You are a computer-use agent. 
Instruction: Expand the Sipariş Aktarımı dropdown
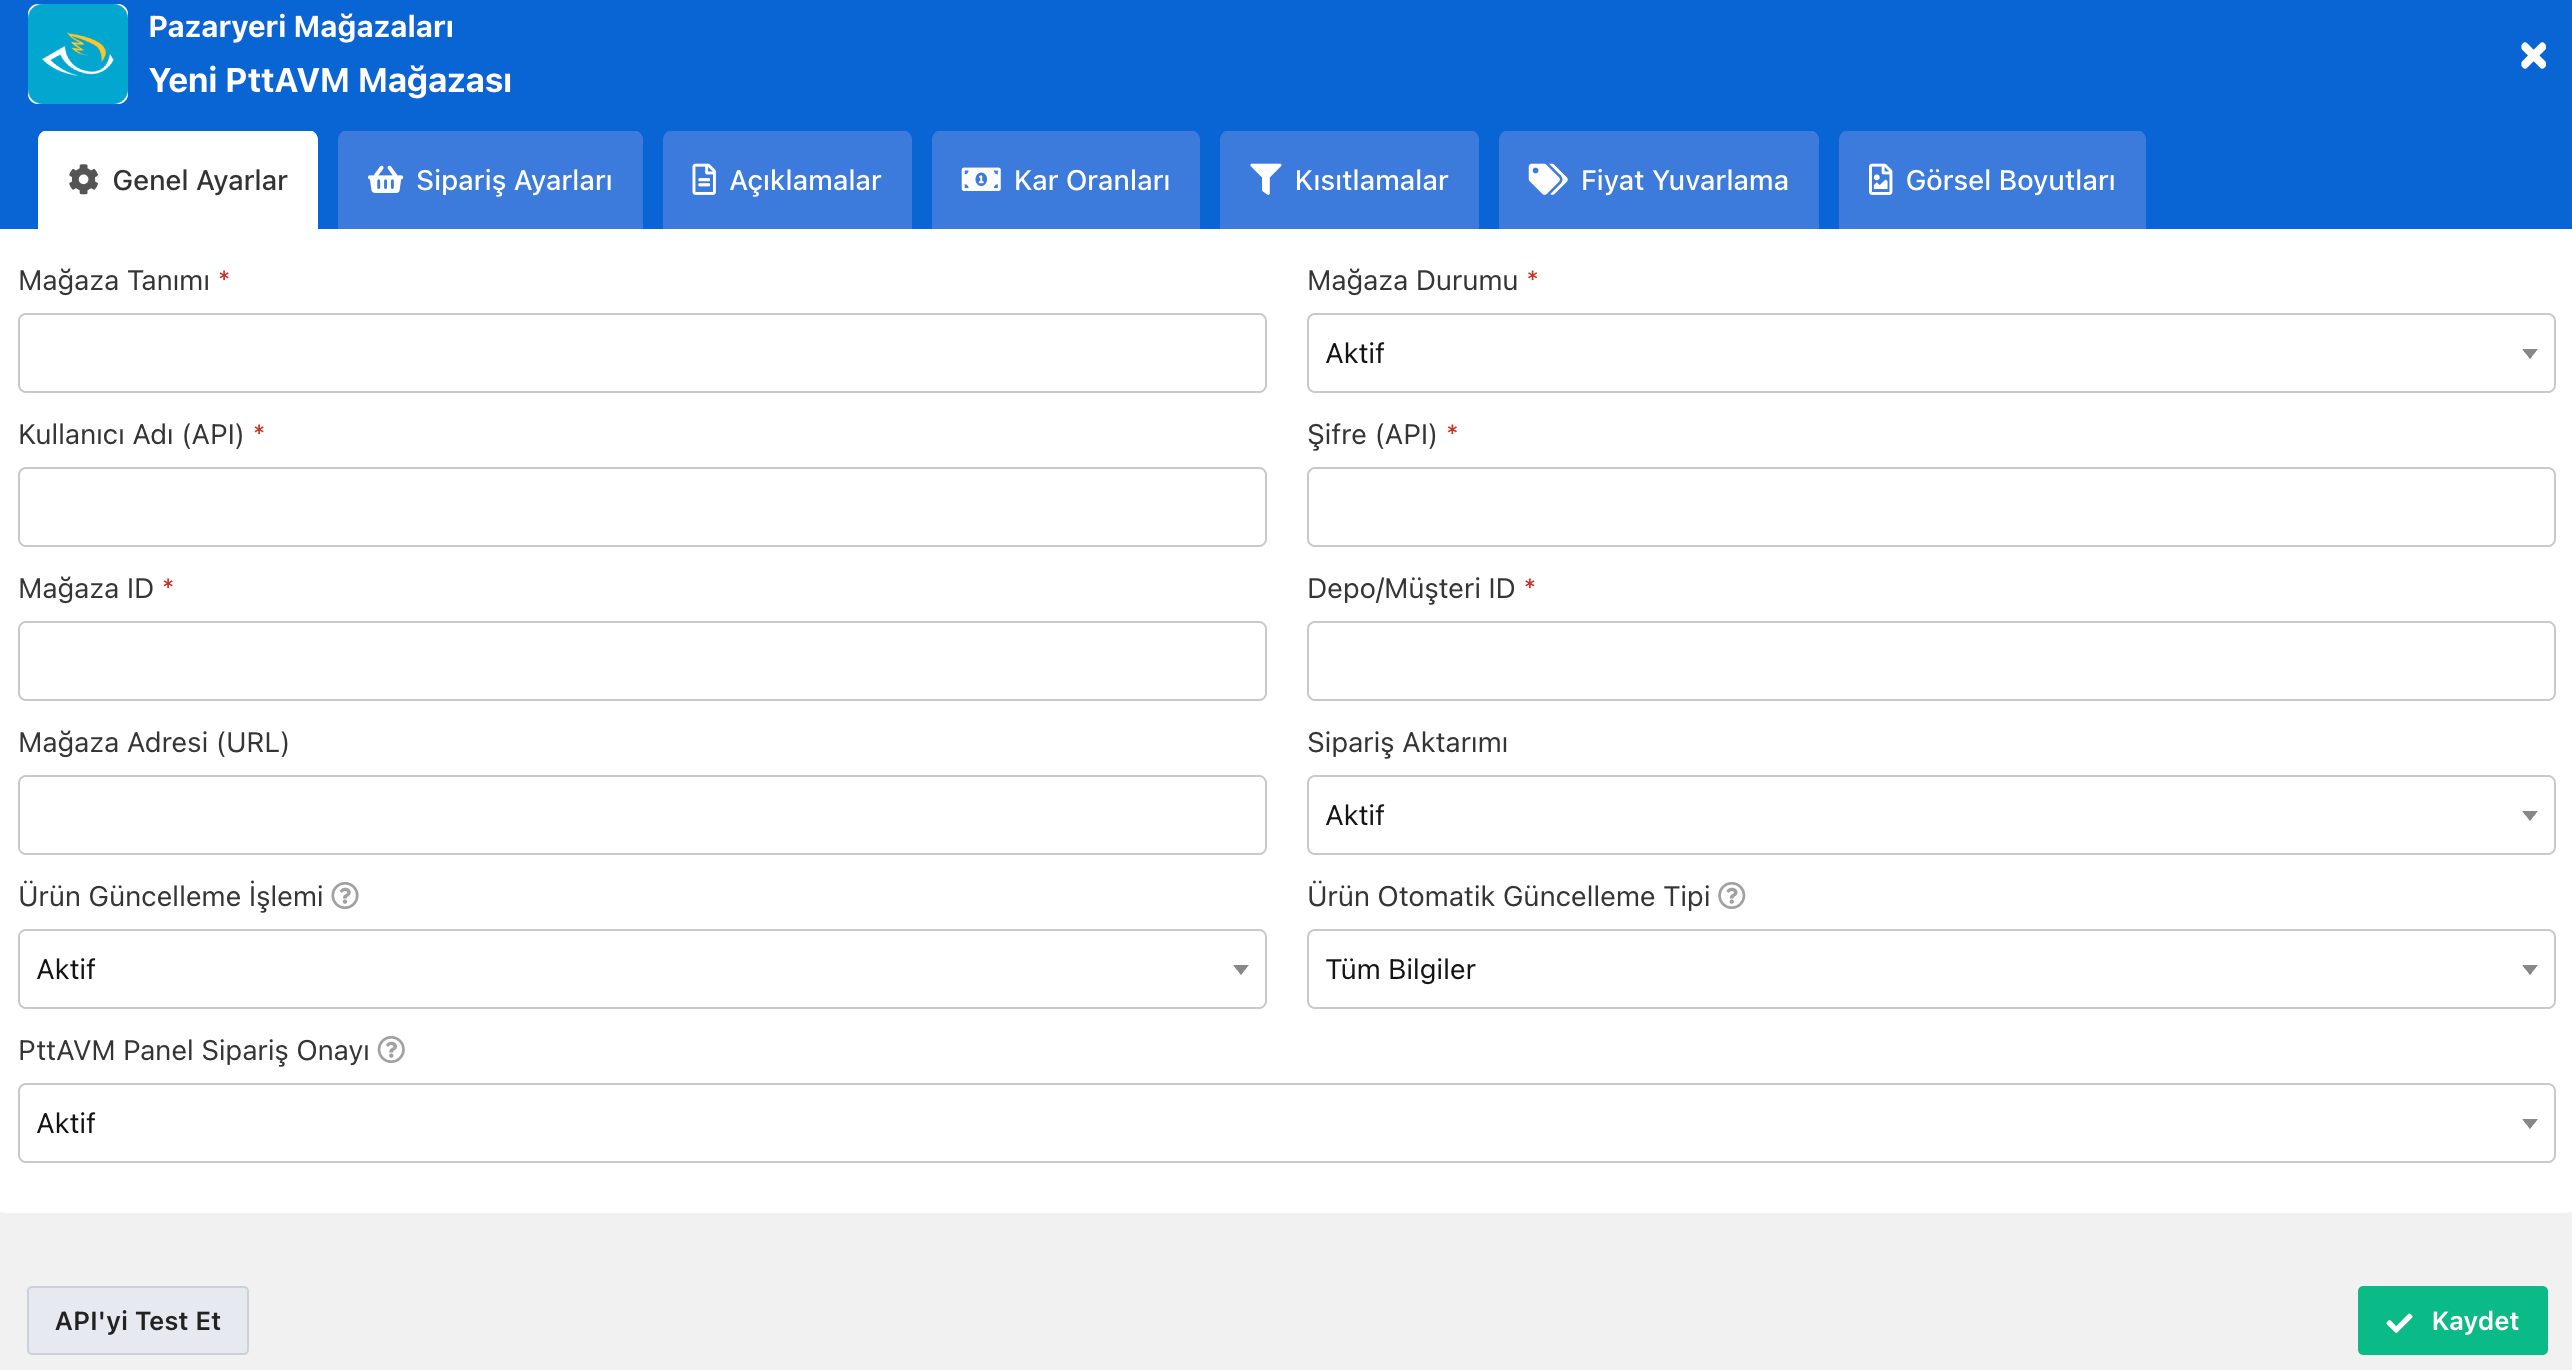[x=1930, y=815]
